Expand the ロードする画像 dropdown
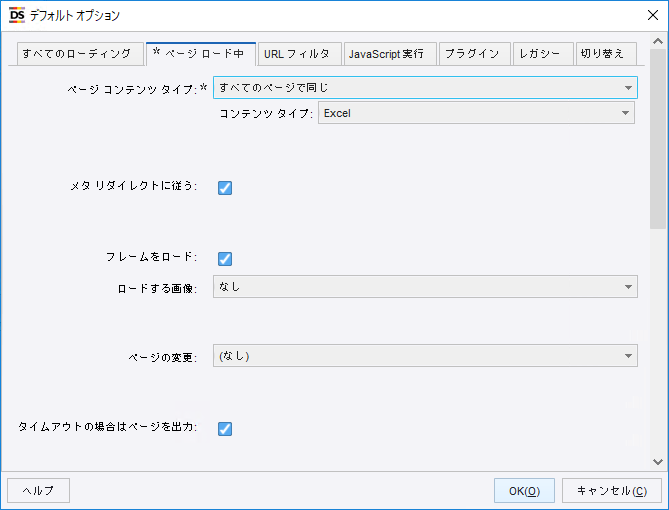This screenshot has height=510, width=669. (425, 286)
